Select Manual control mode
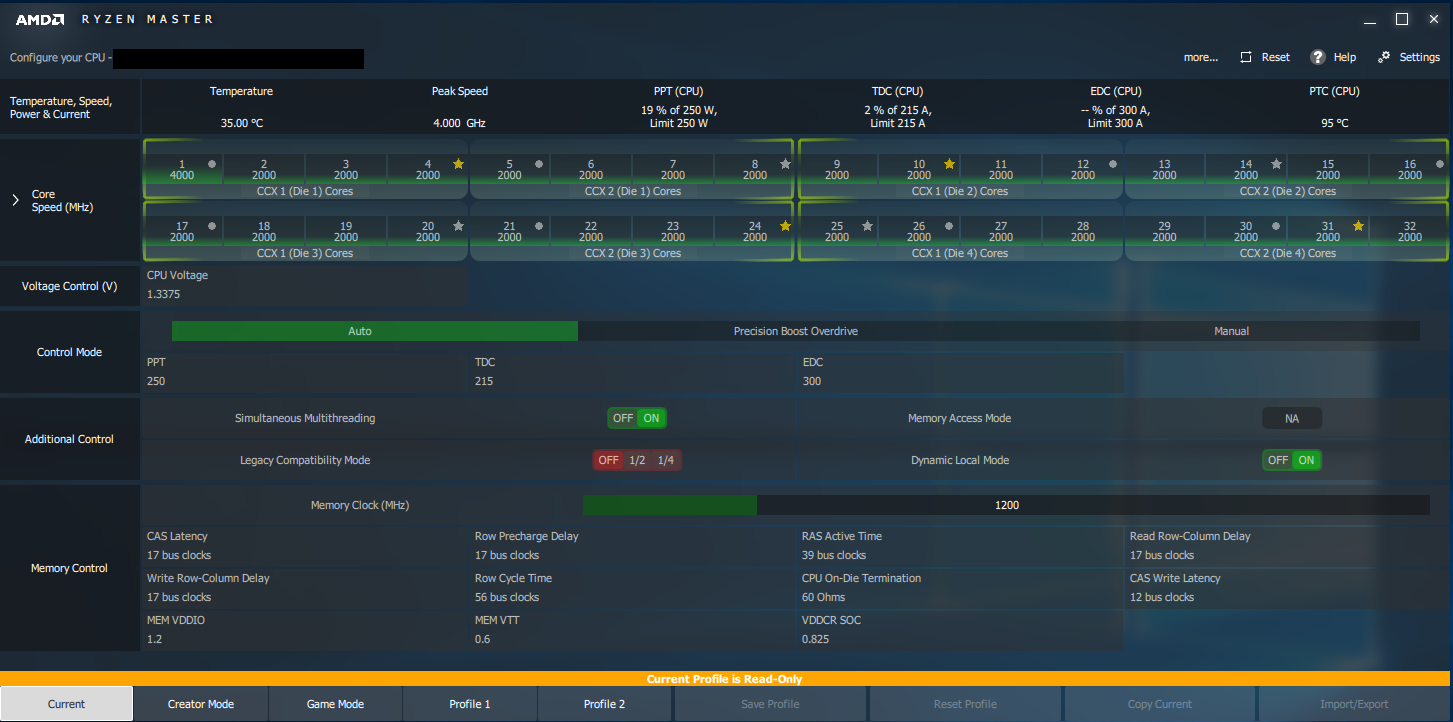Screen dimensions: 1453x722 (x=1232, y=331)
